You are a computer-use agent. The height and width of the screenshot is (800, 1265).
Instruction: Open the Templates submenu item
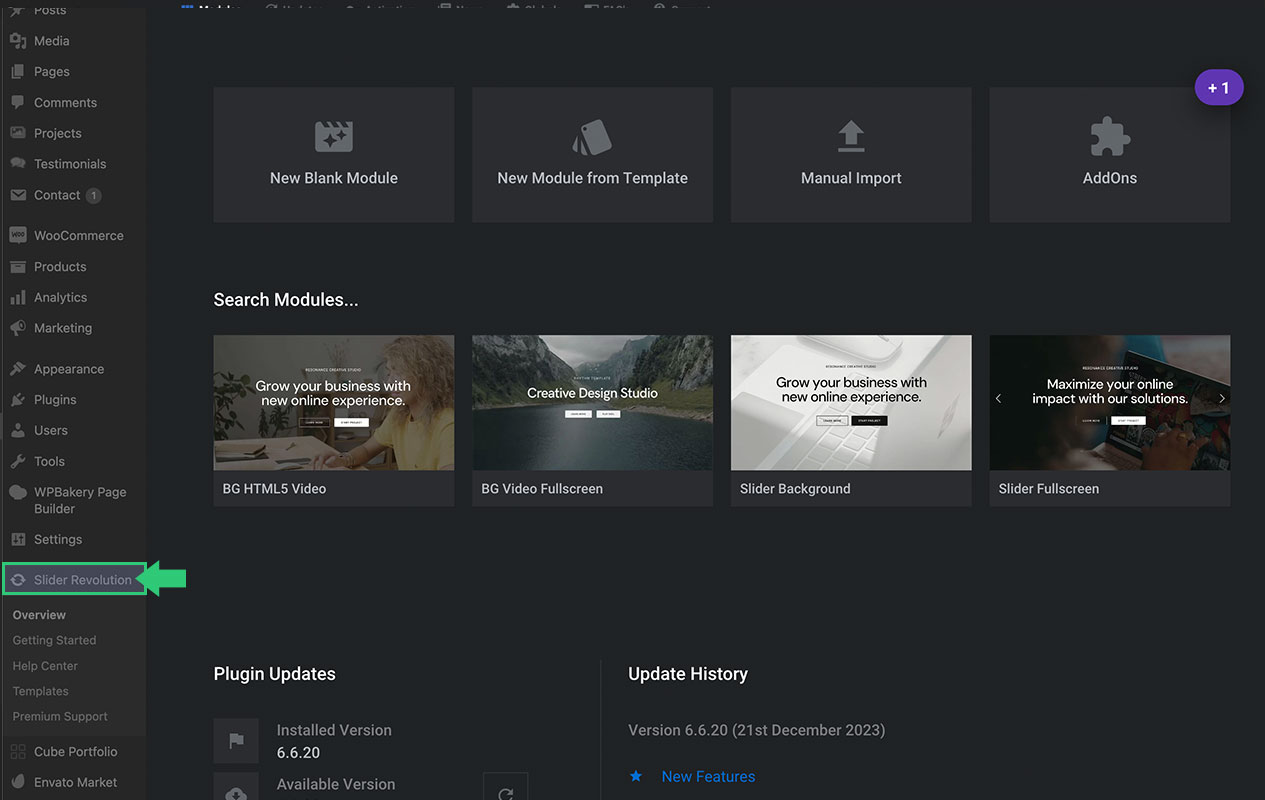[x=41, y=691]
